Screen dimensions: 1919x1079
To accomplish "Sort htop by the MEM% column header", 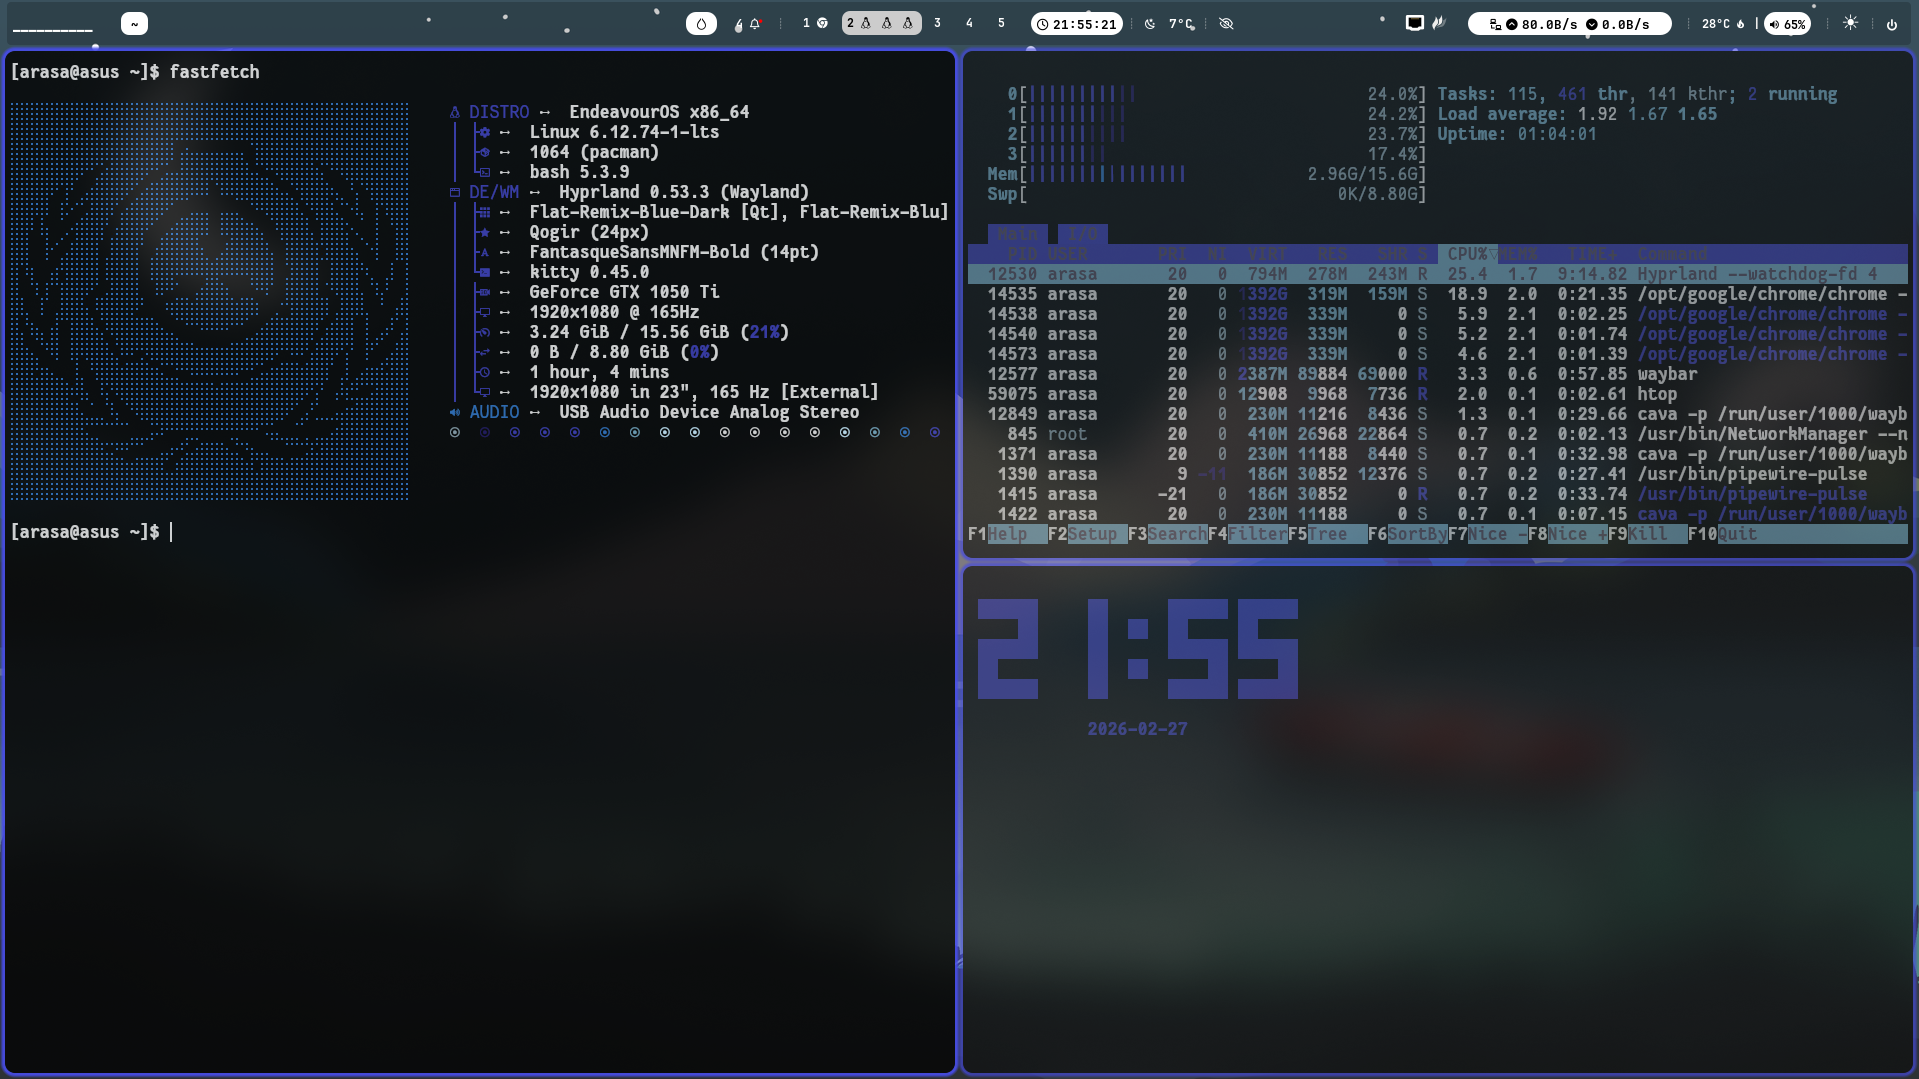I will pos(1518,254).
